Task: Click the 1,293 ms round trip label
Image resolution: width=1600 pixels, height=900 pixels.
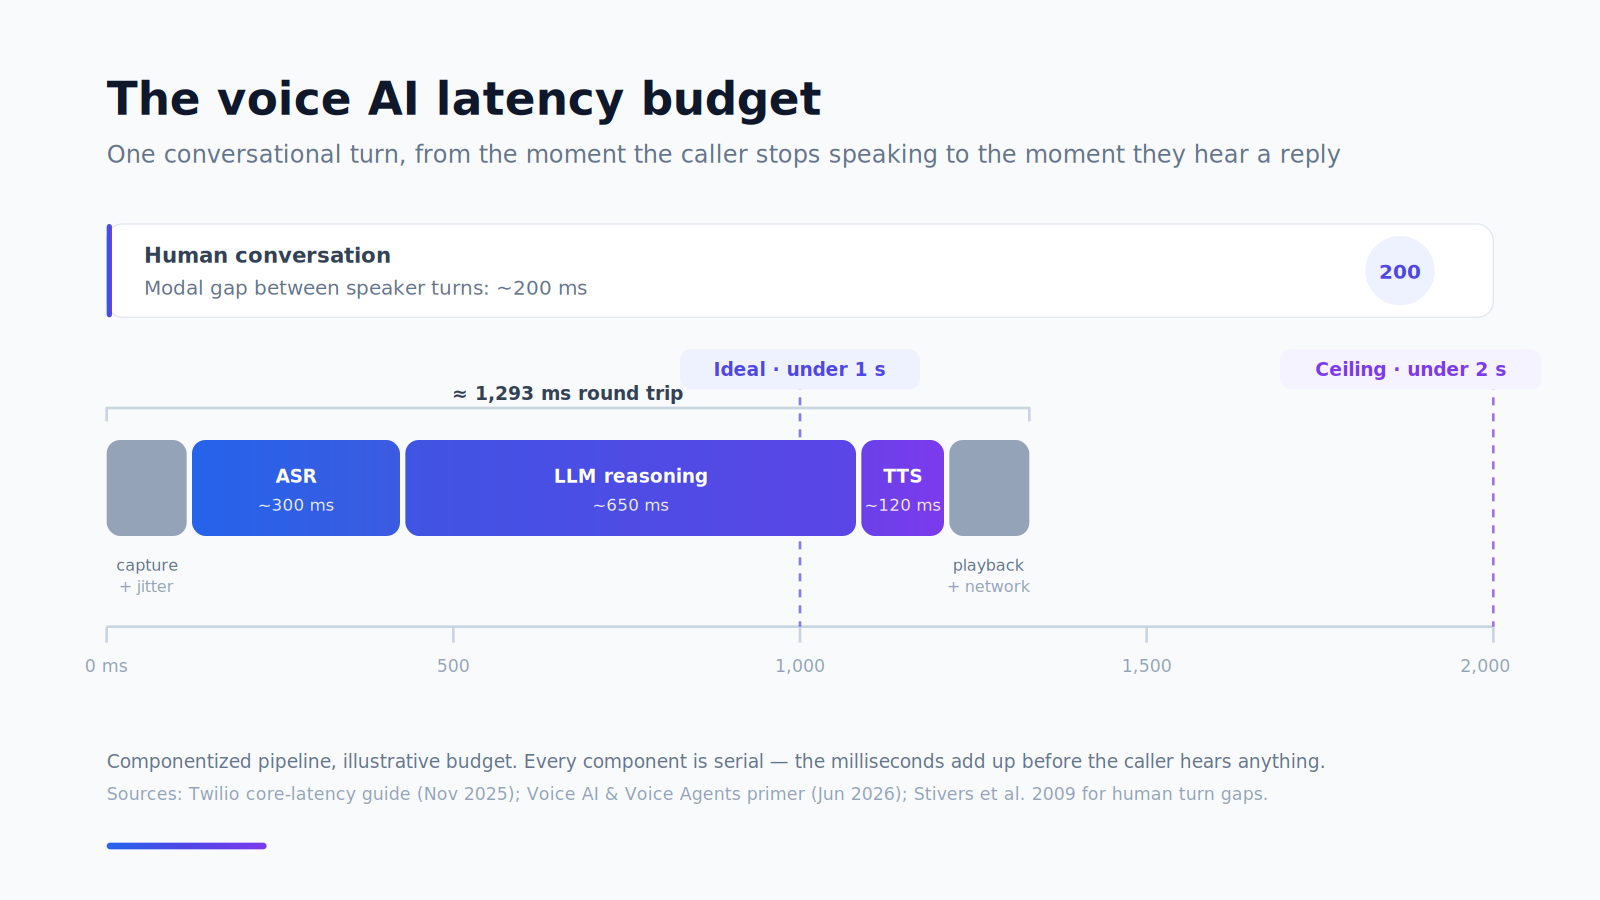Action: pos(568,393)
